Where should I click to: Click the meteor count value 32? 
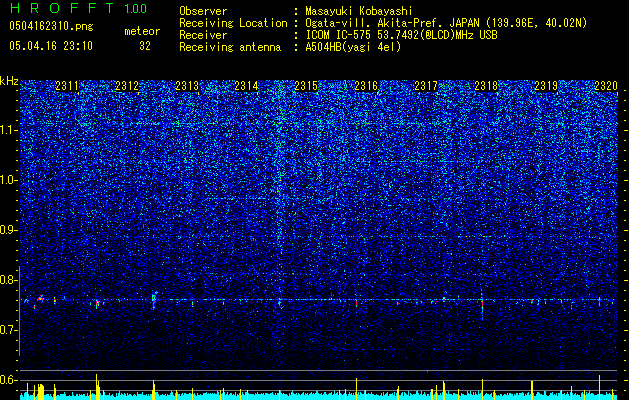click(x=145, y=46)
